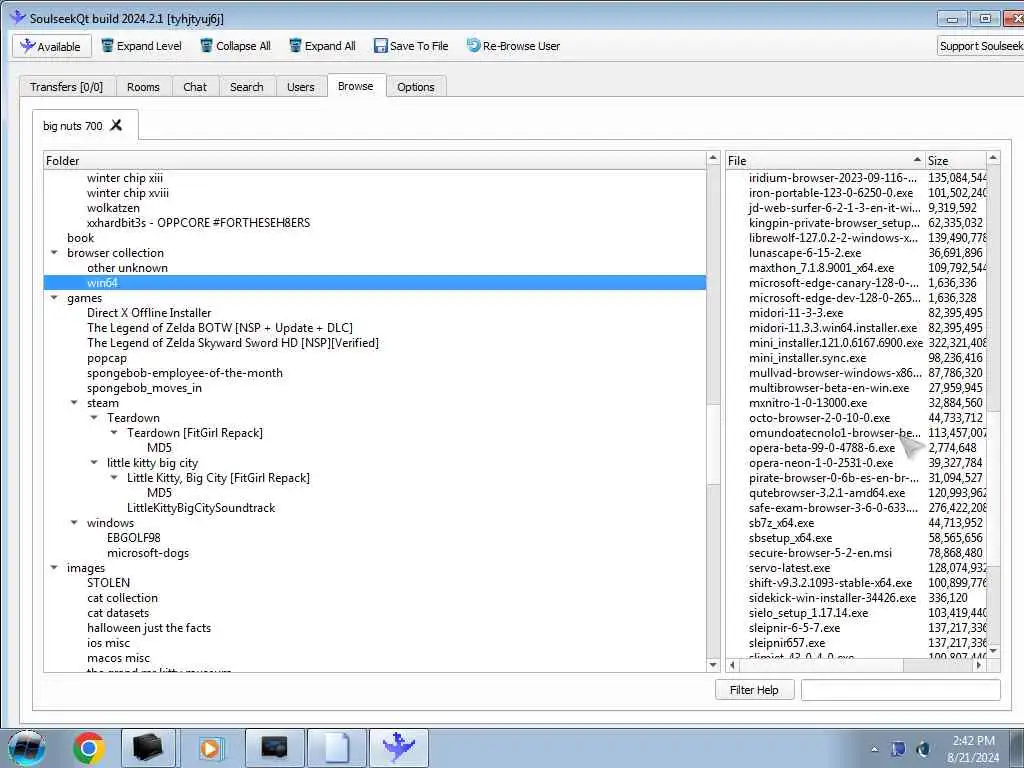Click the file filter input field
Image resolution: width=1024 pixels, height=768 pixels.
pyautogui.click(x=901, y=690)
